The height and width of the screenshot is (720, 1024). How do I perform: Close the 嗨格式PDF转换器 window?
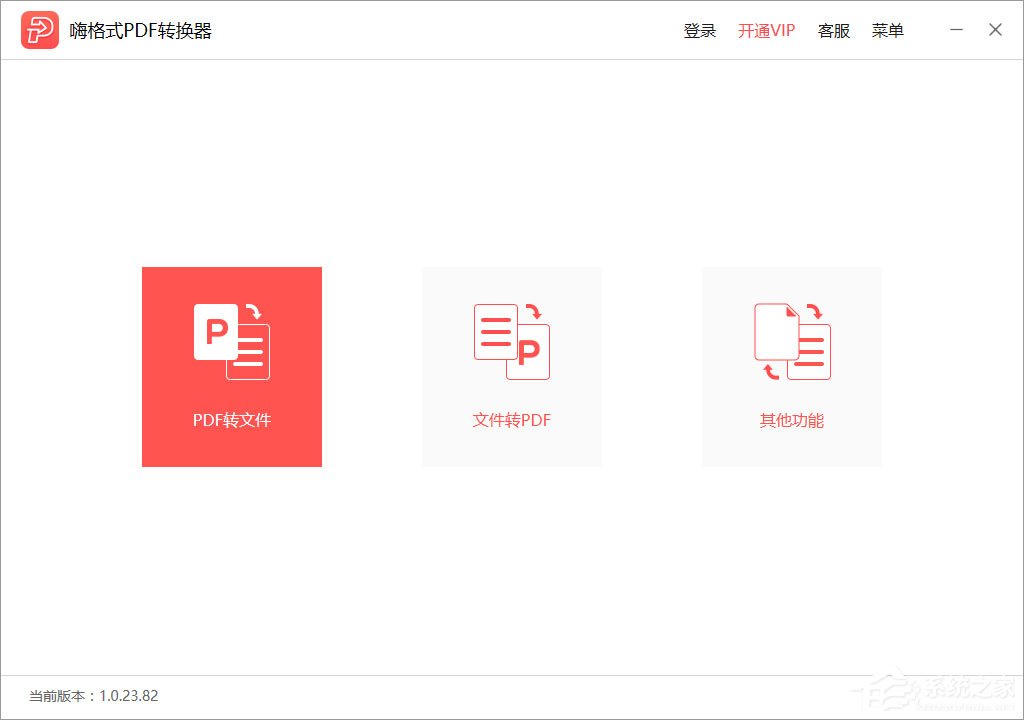(995, 30)
